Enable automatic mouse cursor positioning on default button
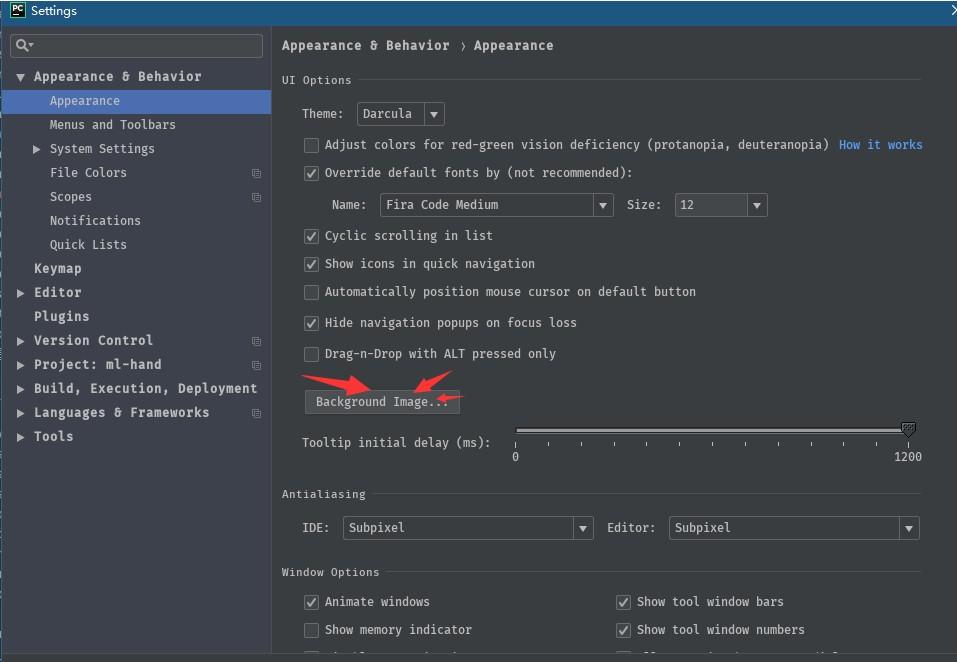This screenshot has width=957, height=662. click(311, 292)
